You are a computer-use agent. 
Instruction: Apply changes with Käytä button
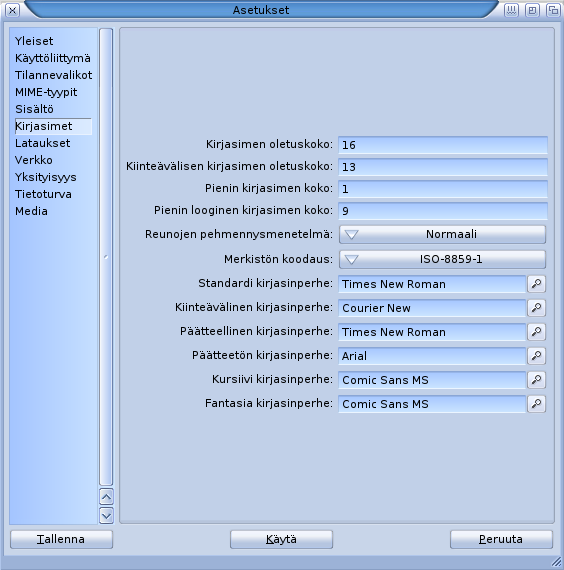tap(281, 539)
